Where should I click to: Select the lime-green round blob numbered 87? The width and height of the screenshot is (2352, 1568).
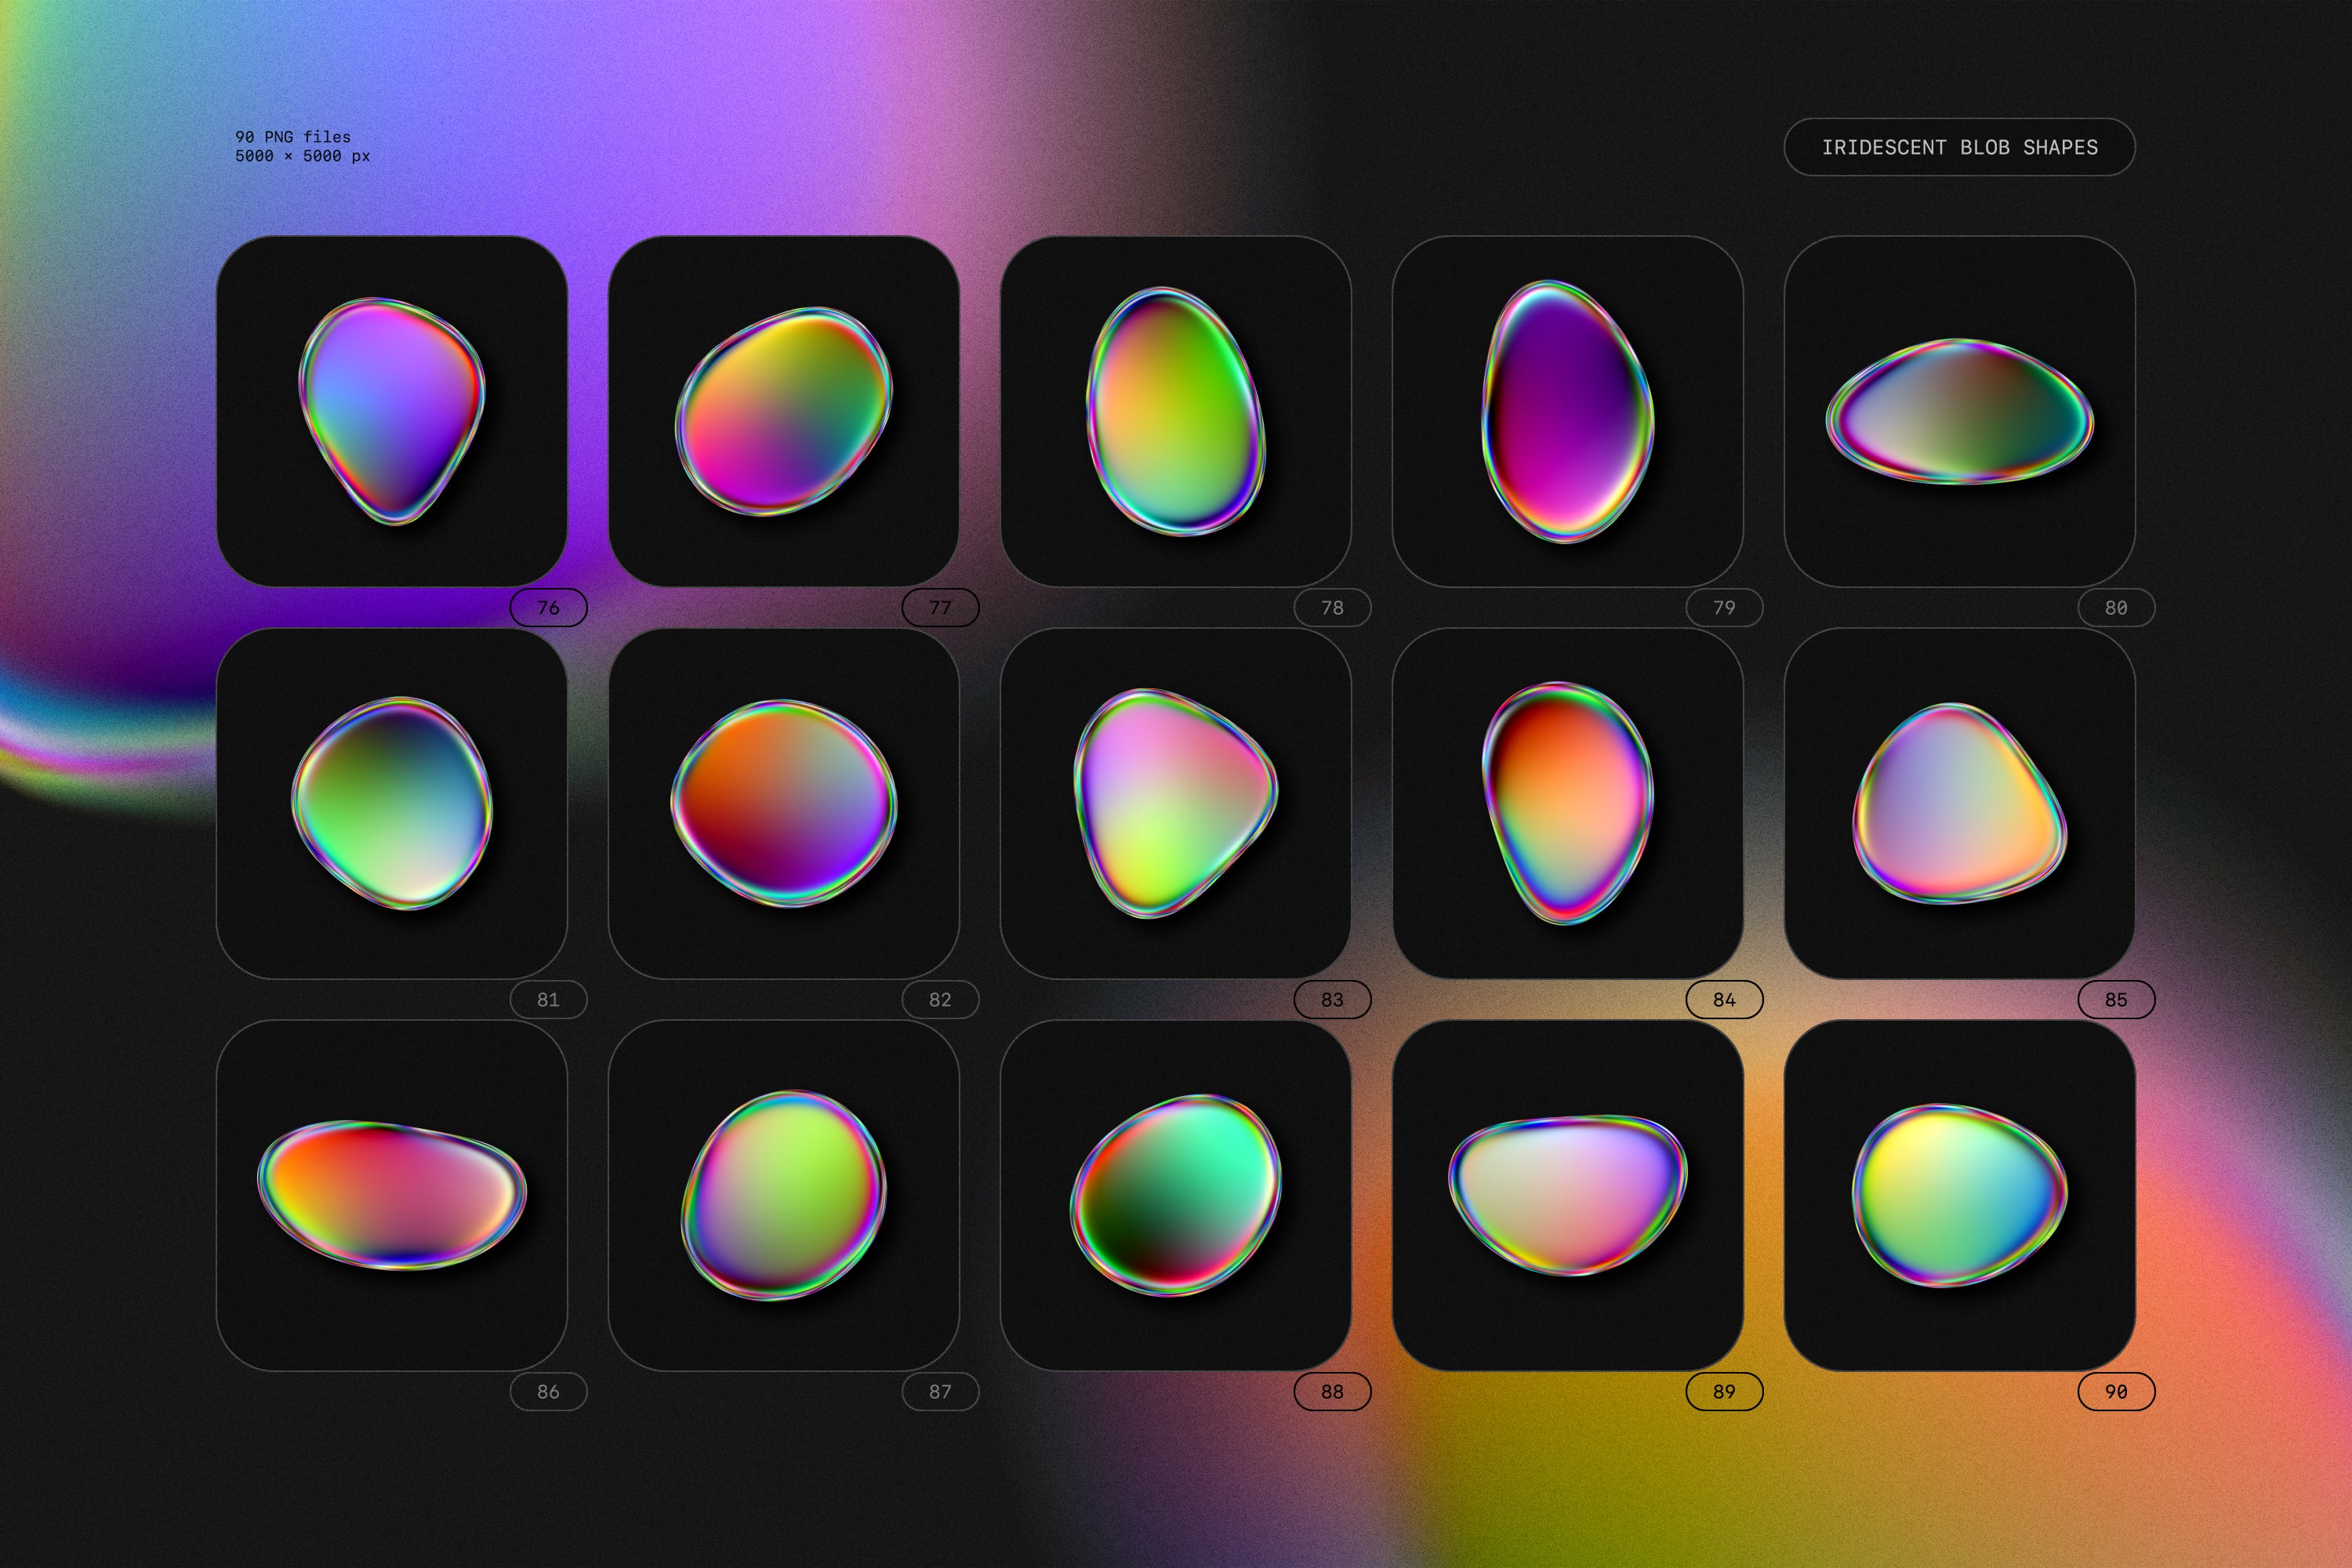[x=784, y=1195]
